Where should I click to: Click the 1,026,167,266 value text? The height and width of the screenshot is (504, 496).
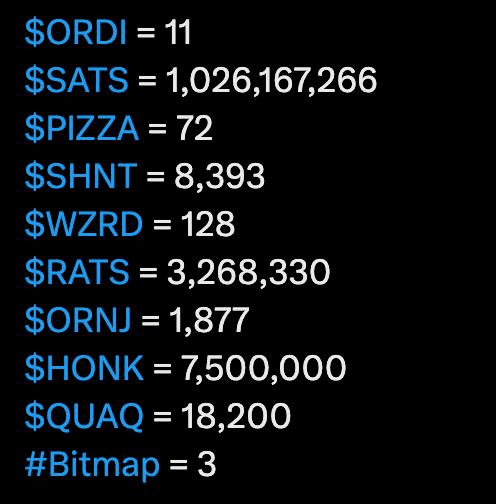click(272, 80)
